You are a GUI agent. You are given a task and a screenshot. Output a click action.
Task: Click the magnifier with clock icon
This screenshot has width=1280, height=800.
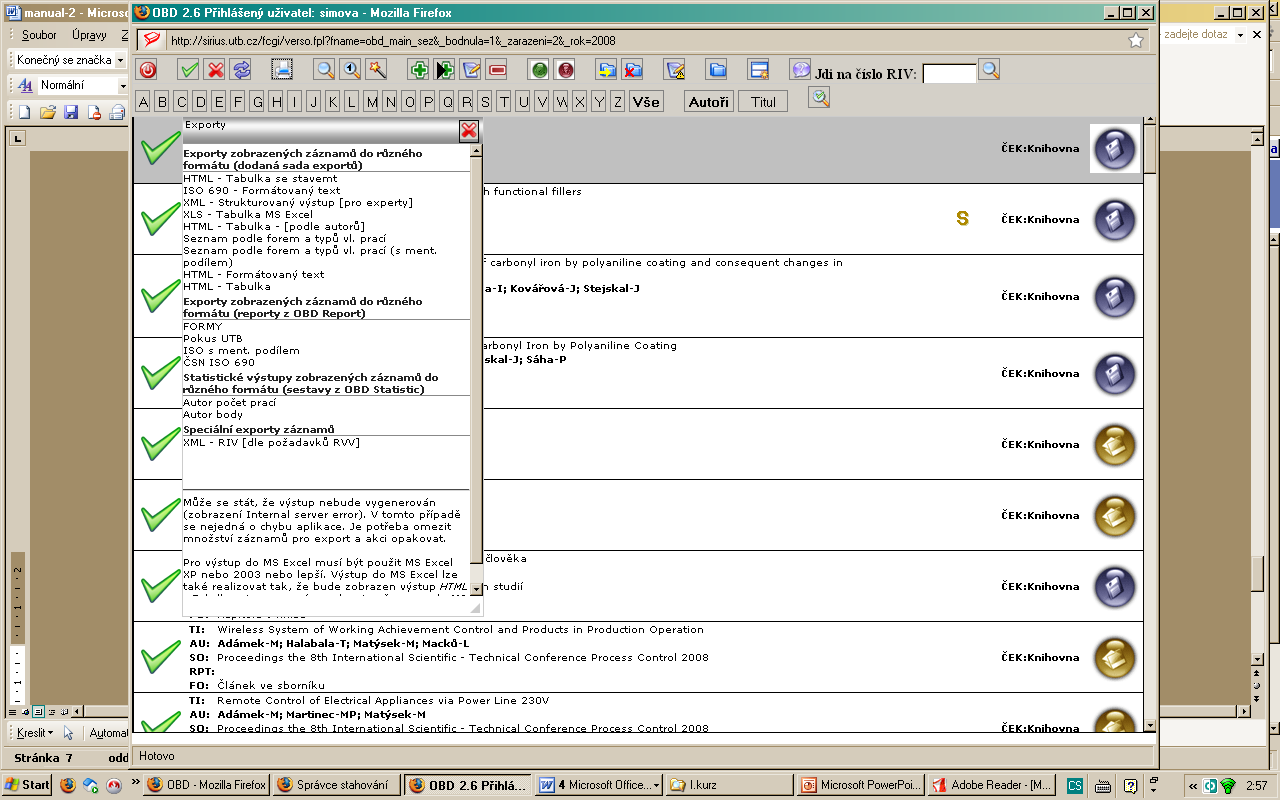(x=351, y=70)
